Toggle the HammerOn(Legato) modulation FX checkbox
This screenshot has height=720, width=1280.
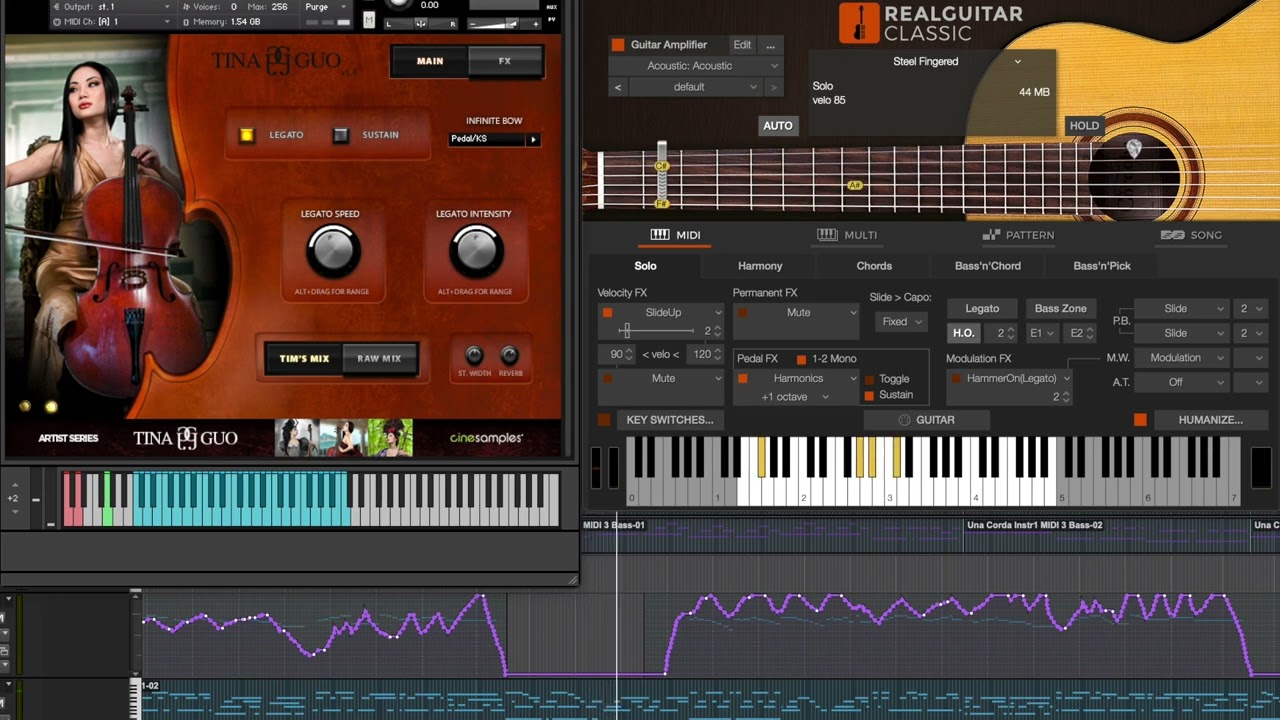(956, 379)
